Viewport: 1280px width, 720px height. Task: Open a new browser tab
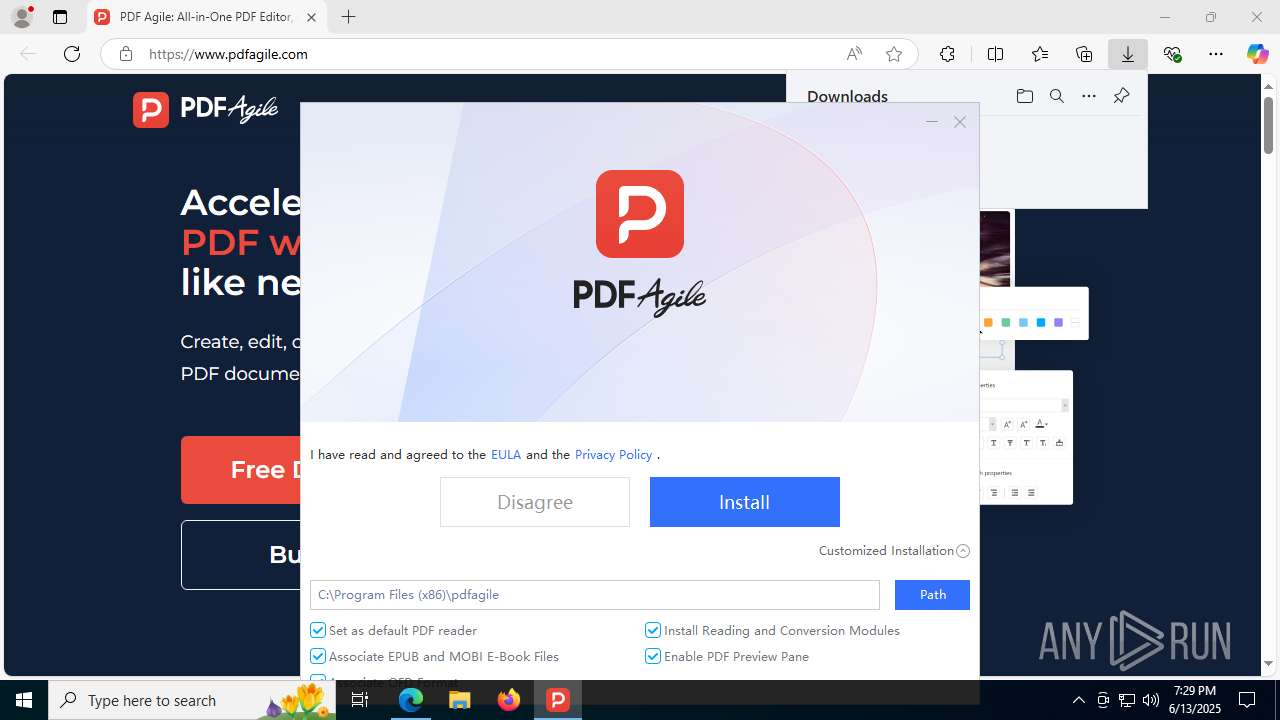click(x=348, y=17)
